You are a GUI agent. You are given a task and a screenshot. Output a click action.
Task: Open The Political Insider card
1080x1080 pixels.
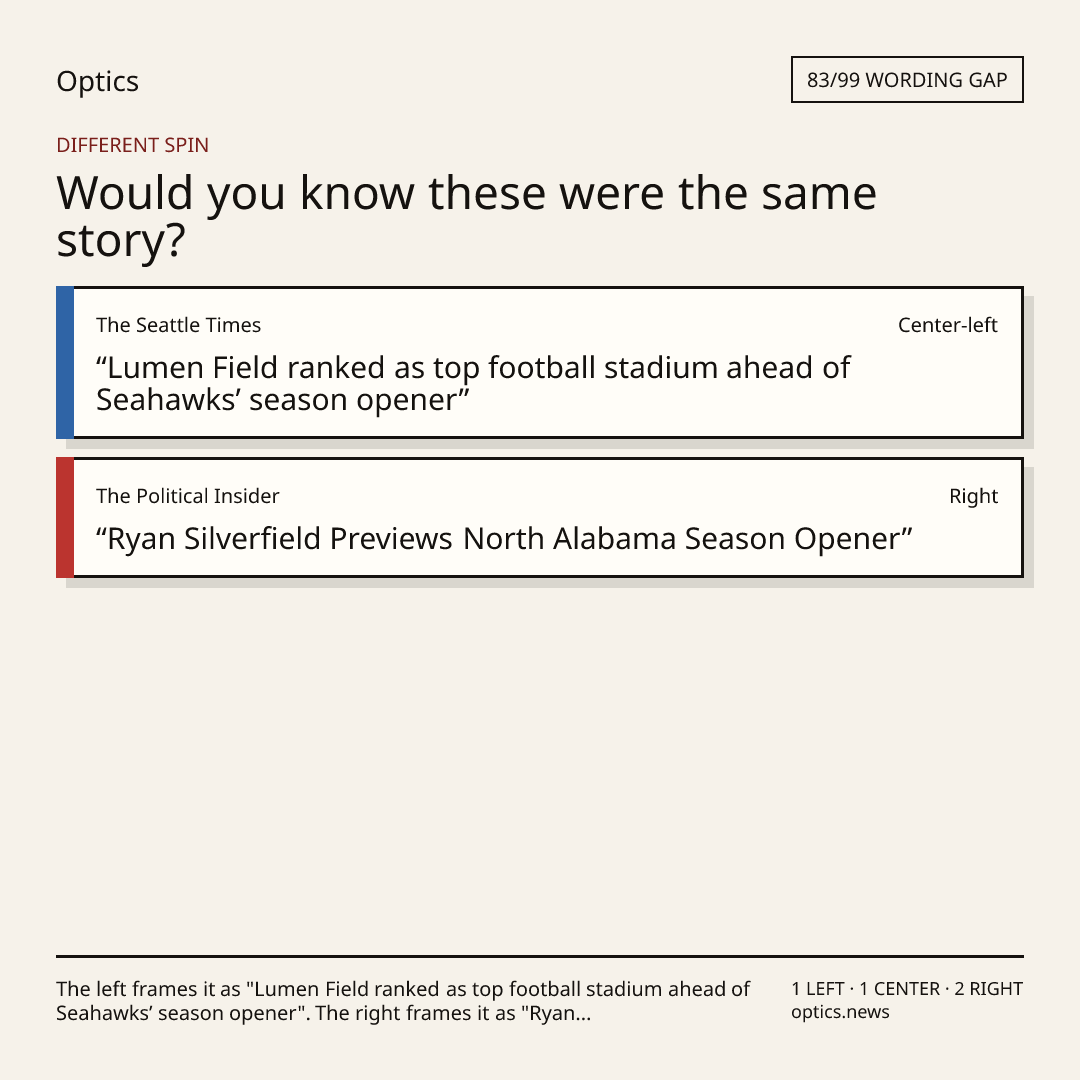click(540, 517)
